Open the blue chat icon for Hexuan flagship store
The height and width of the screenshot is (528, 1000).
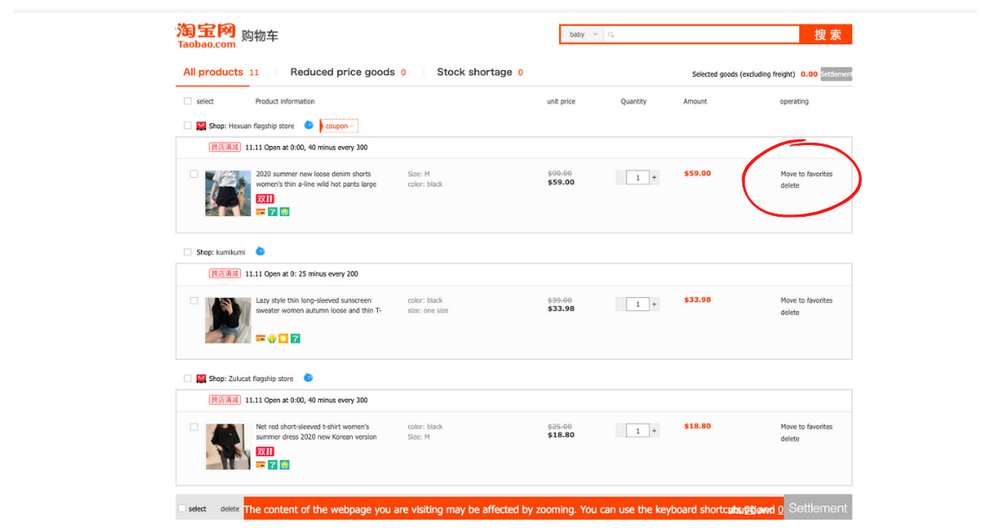[x=309, y=125]
